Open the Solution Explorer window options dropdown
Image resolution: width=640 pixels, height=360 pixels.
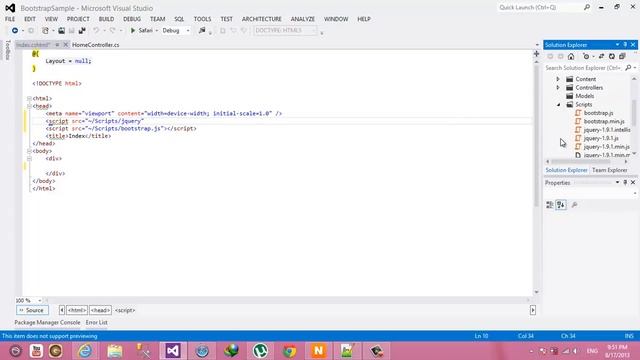point(617,45)
